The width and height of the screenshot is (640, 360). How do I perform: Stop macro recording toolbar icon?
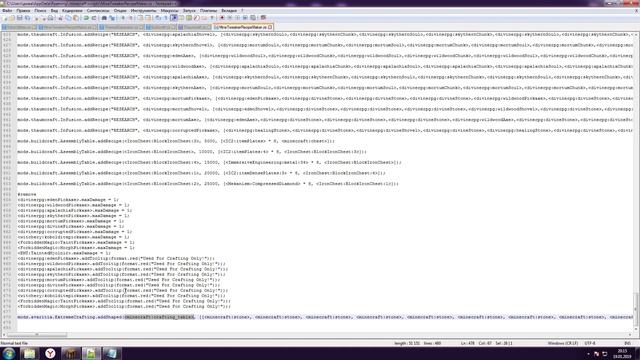[230, 18]
